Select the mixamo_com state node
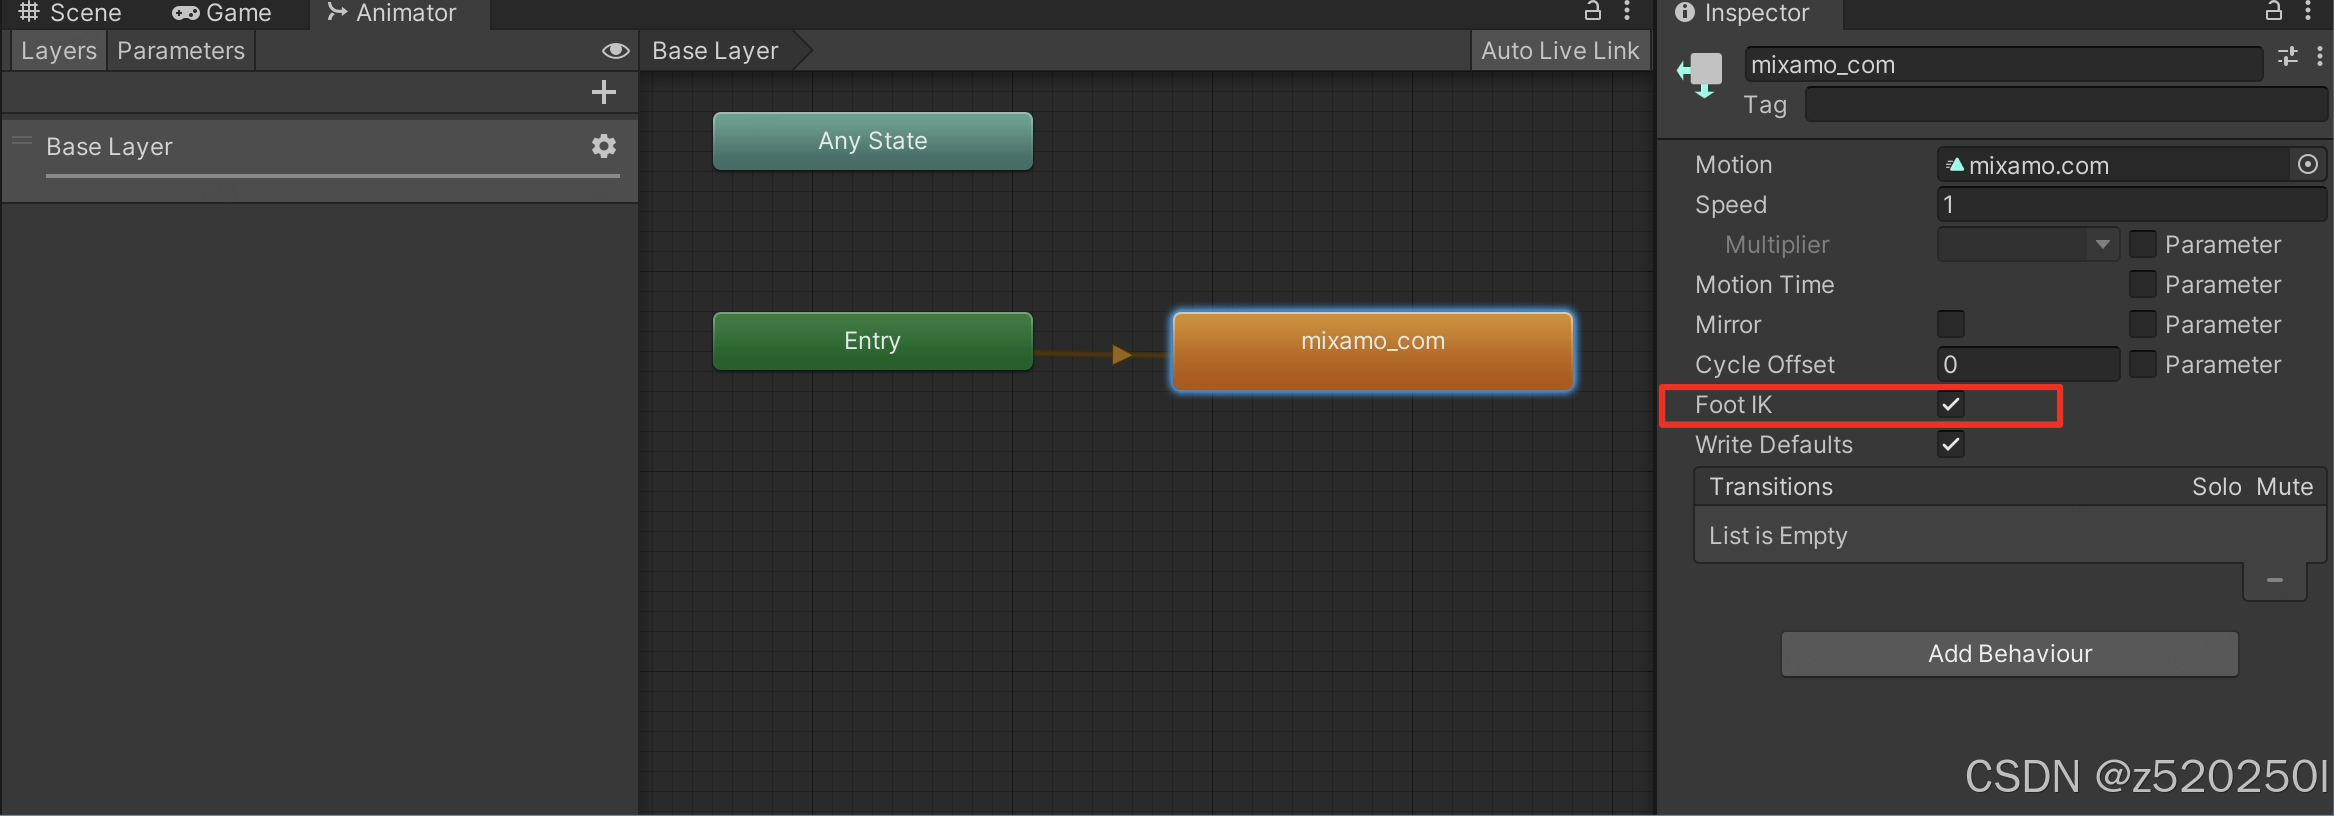The height and width of the screenshot is (816, 2334). 1373,350
